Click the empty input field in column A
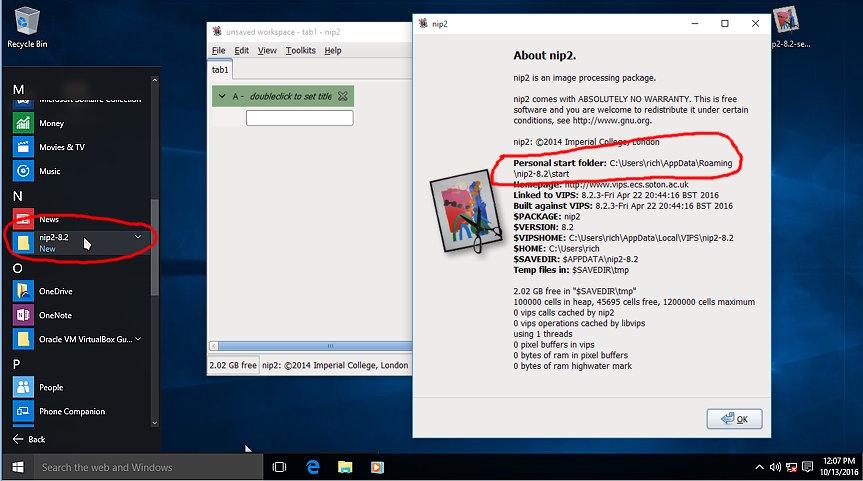 tap(299, 118)
